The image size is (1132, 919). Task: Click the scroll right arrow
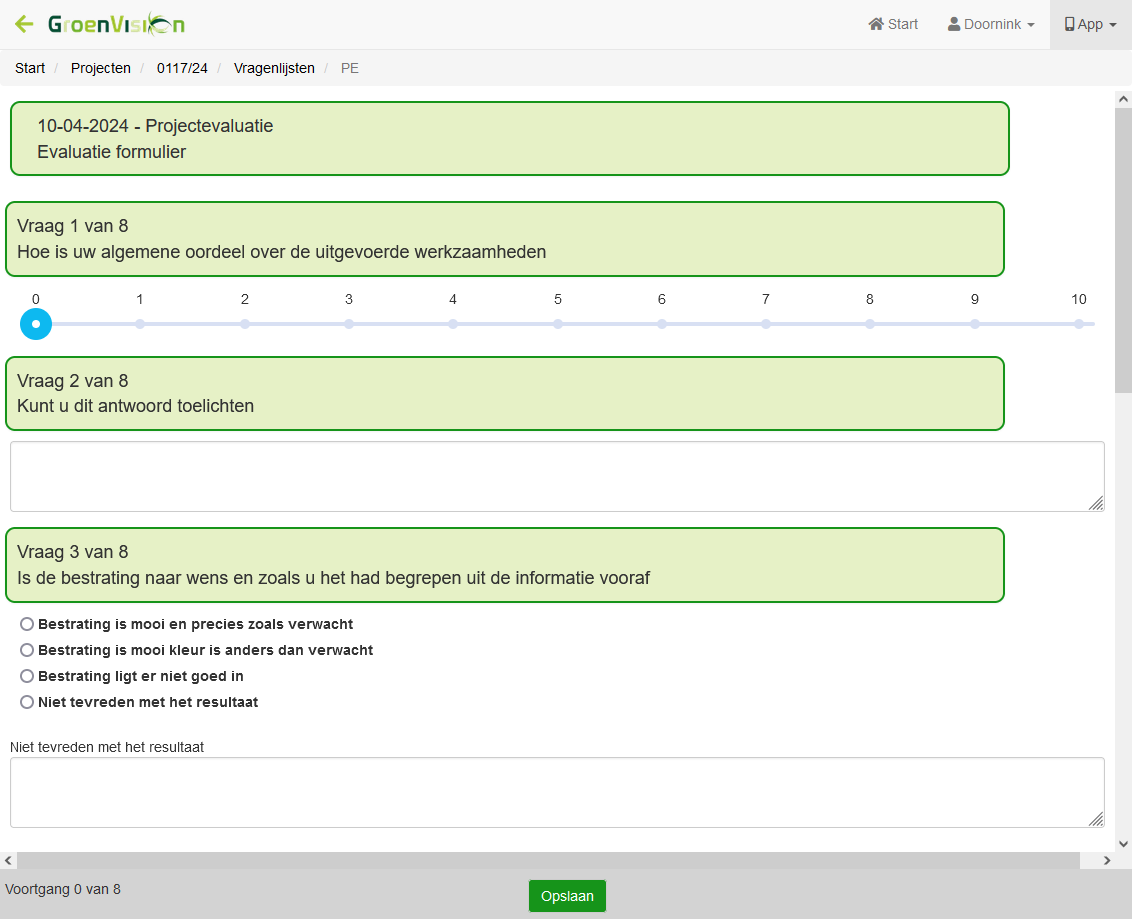click(x=1107, y=861)
